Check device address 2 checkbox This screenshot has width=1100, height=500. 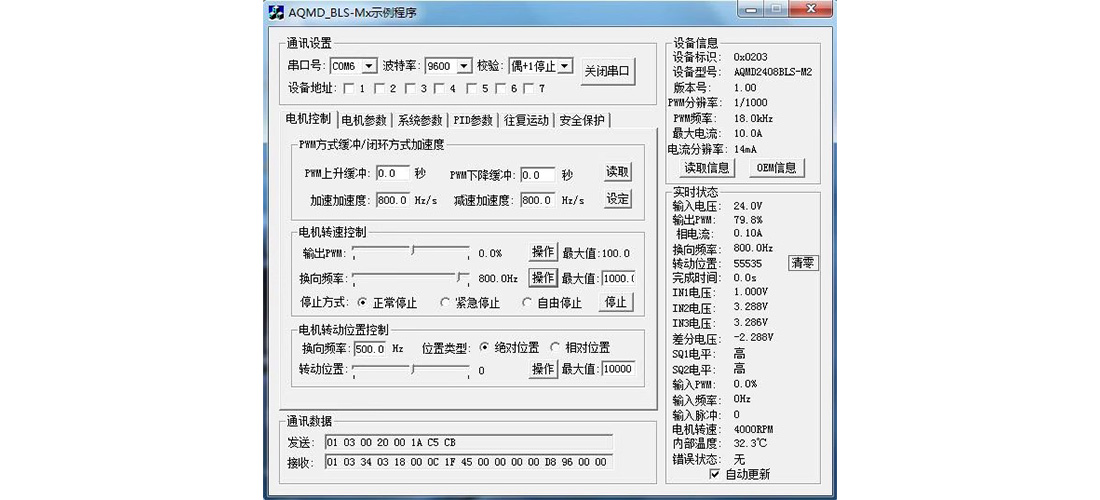pyautogui.click(x=379, y=88)
